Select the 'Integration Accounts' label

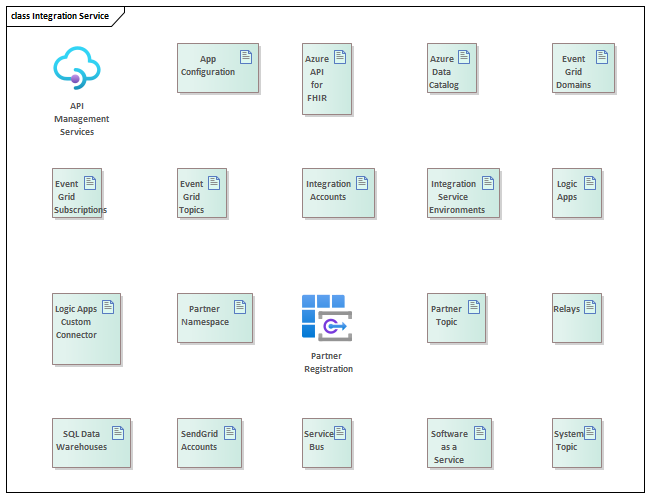(328, 190)
